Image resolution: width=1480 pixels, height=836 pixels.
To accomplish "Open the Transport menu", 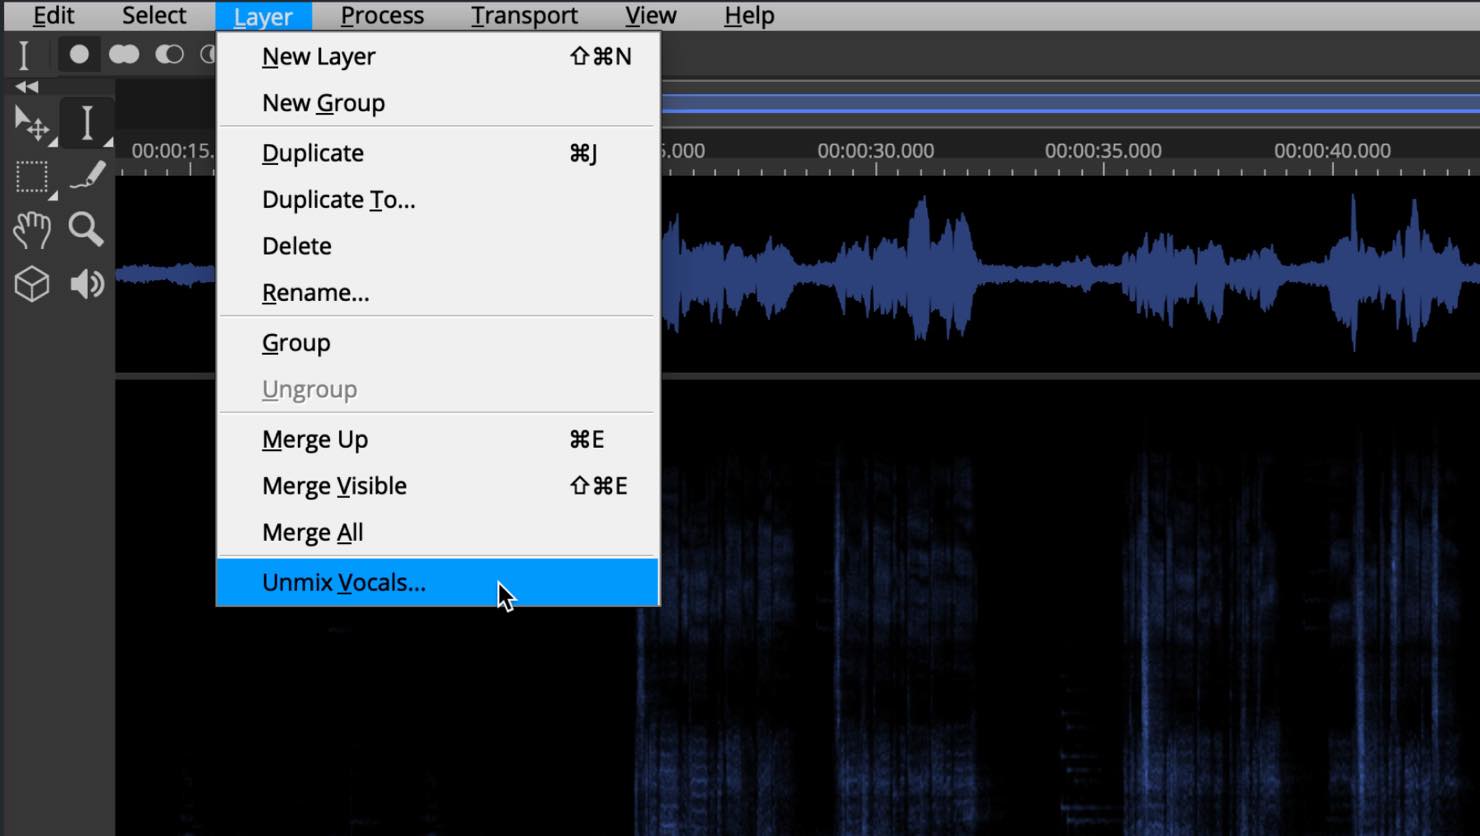I will (524, 15).
